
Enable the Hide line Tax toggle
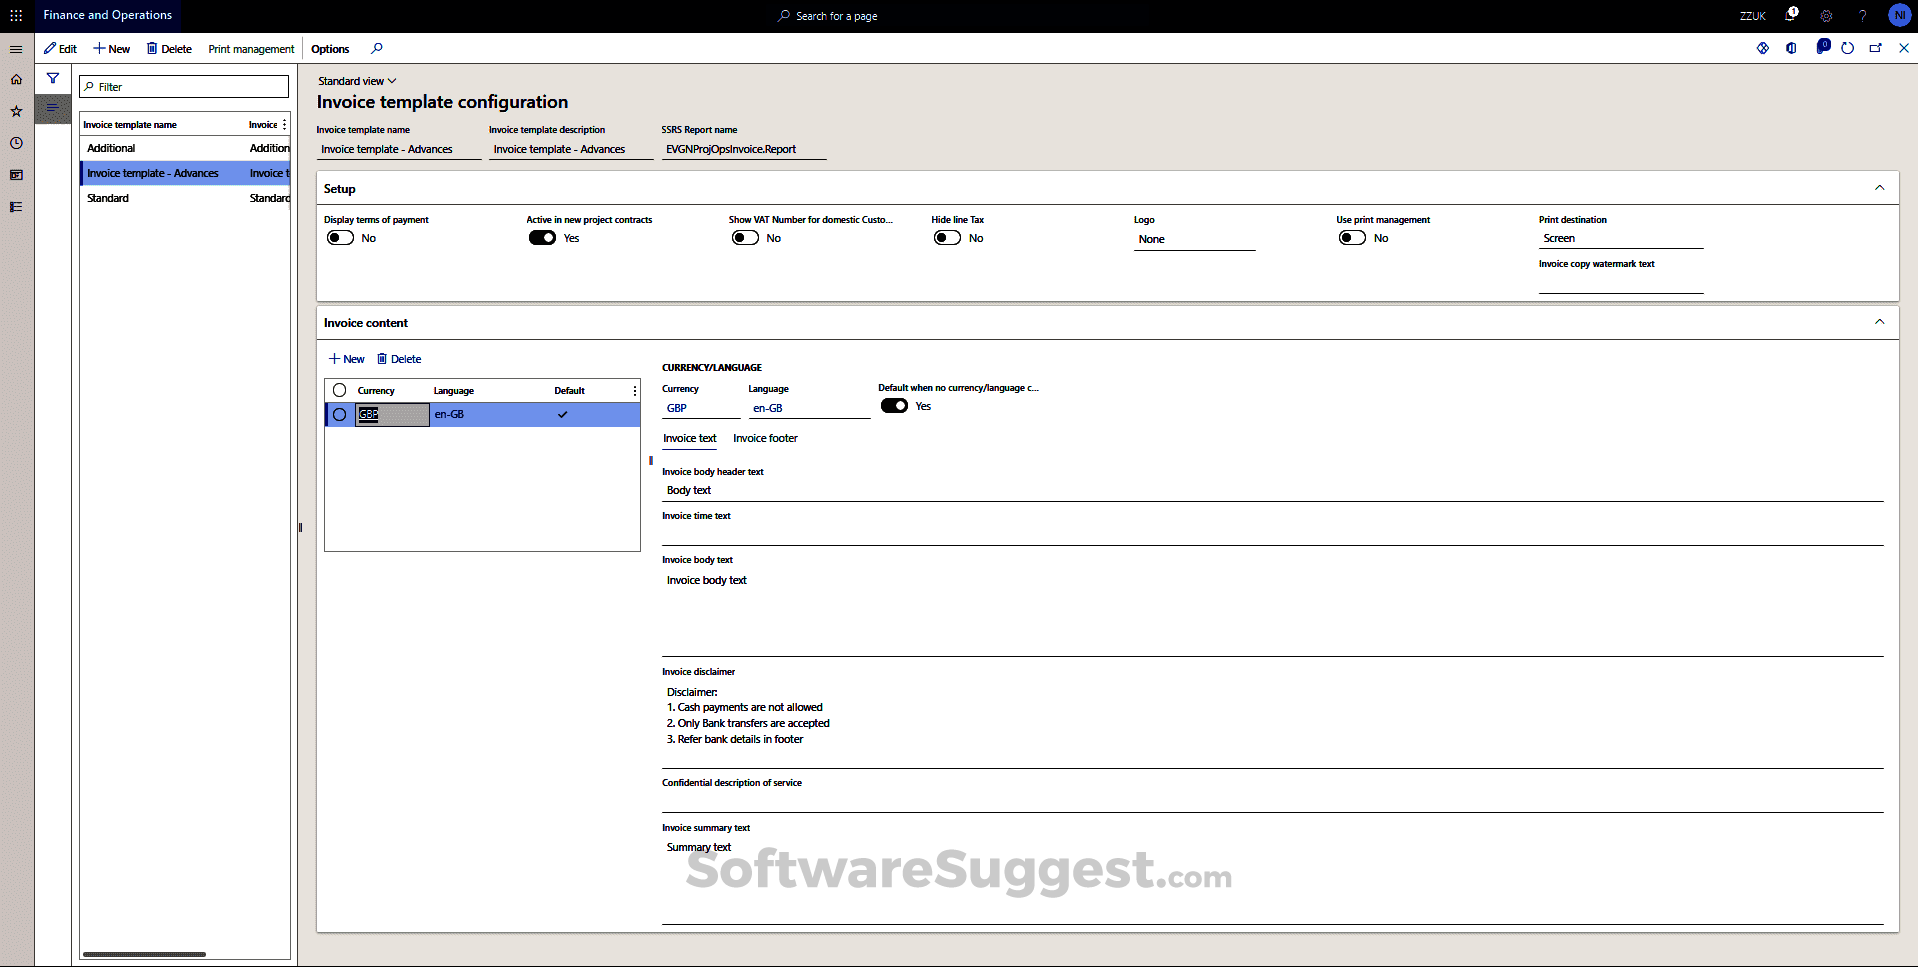point(947,238)
